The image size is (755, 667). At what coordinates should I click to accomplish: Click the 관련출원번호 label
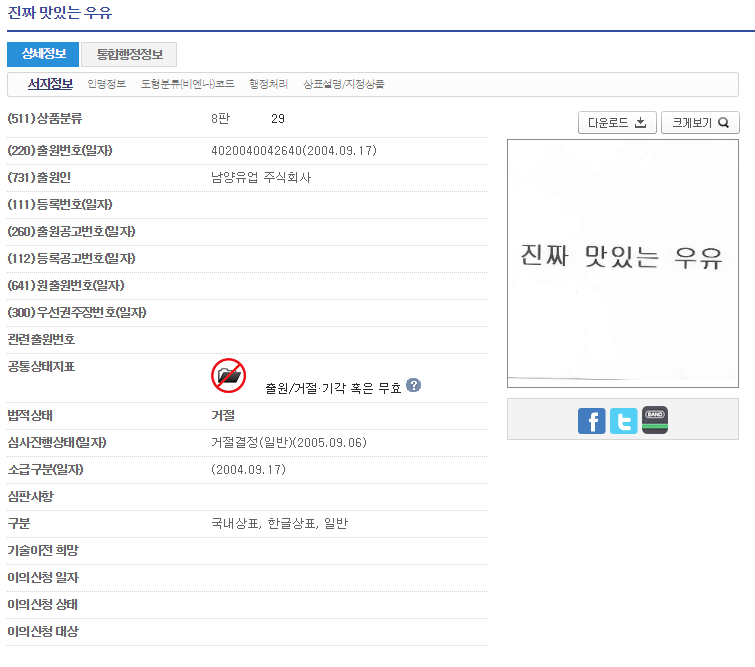click(x=41, y=340)
